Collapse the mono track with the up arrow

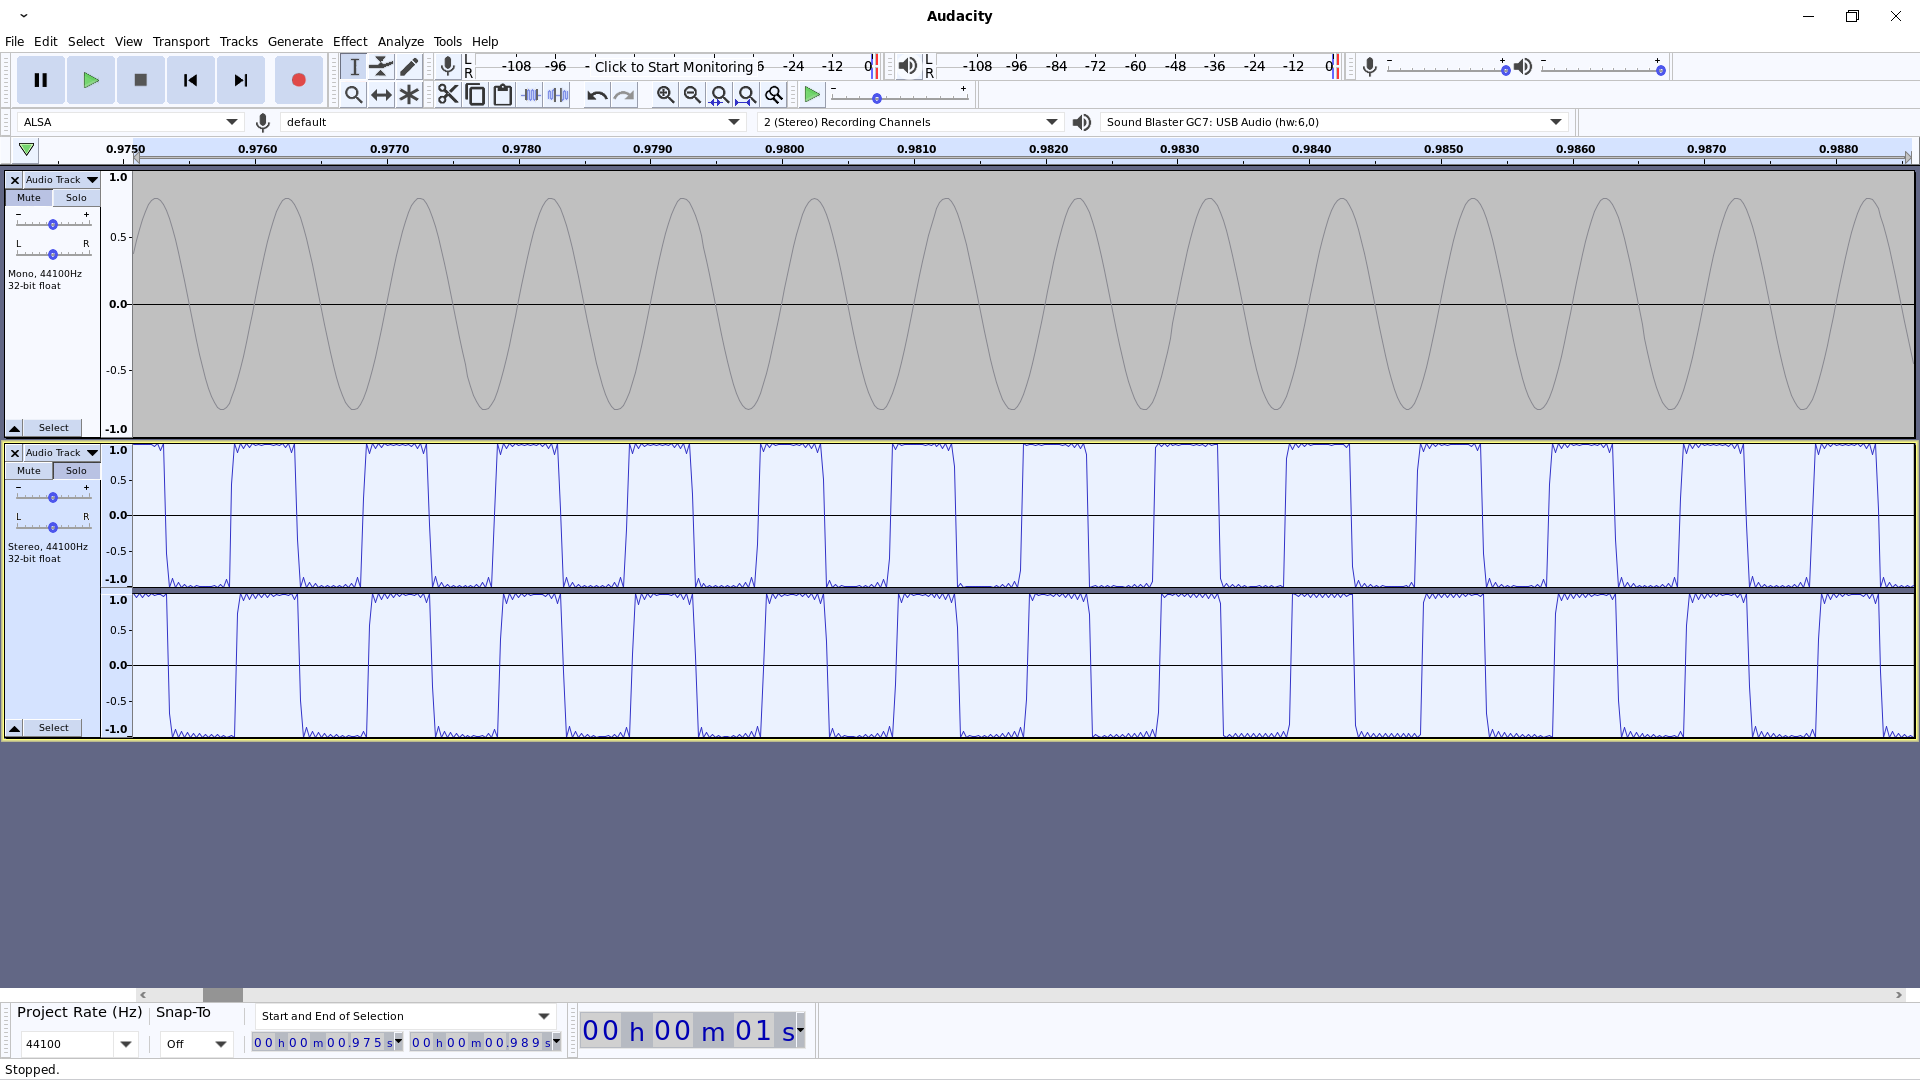[14, 428]
